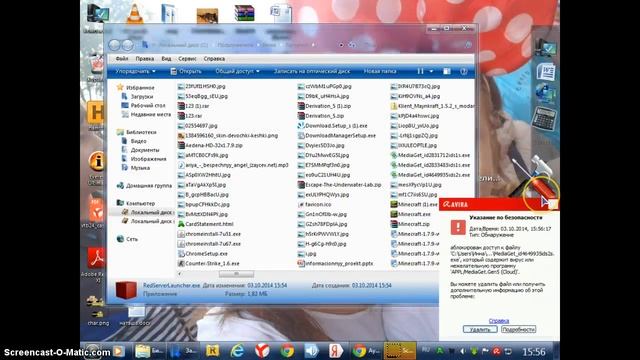
Task: Select Домашняя группа in navigation pane
Action: point(144,186)
